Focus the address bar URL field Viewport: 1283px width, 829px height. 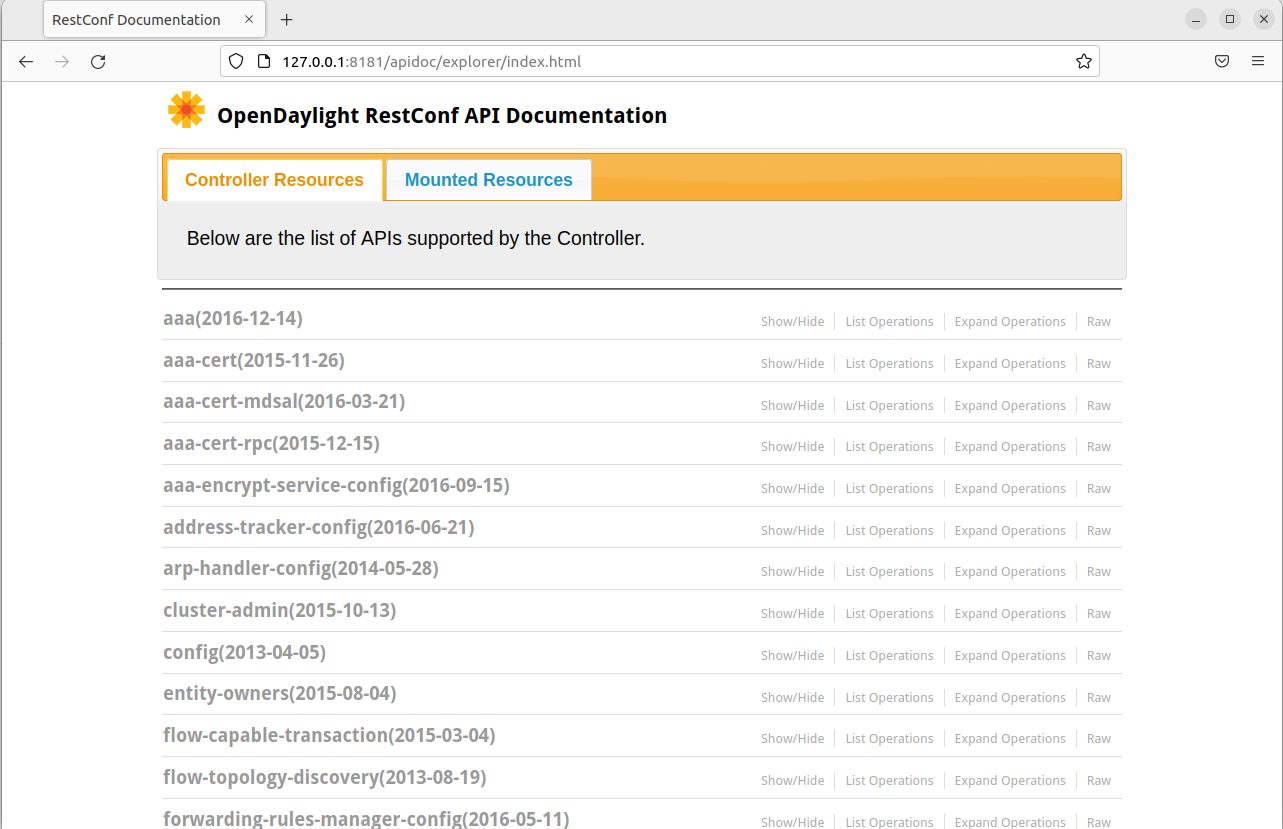(660, 61)
